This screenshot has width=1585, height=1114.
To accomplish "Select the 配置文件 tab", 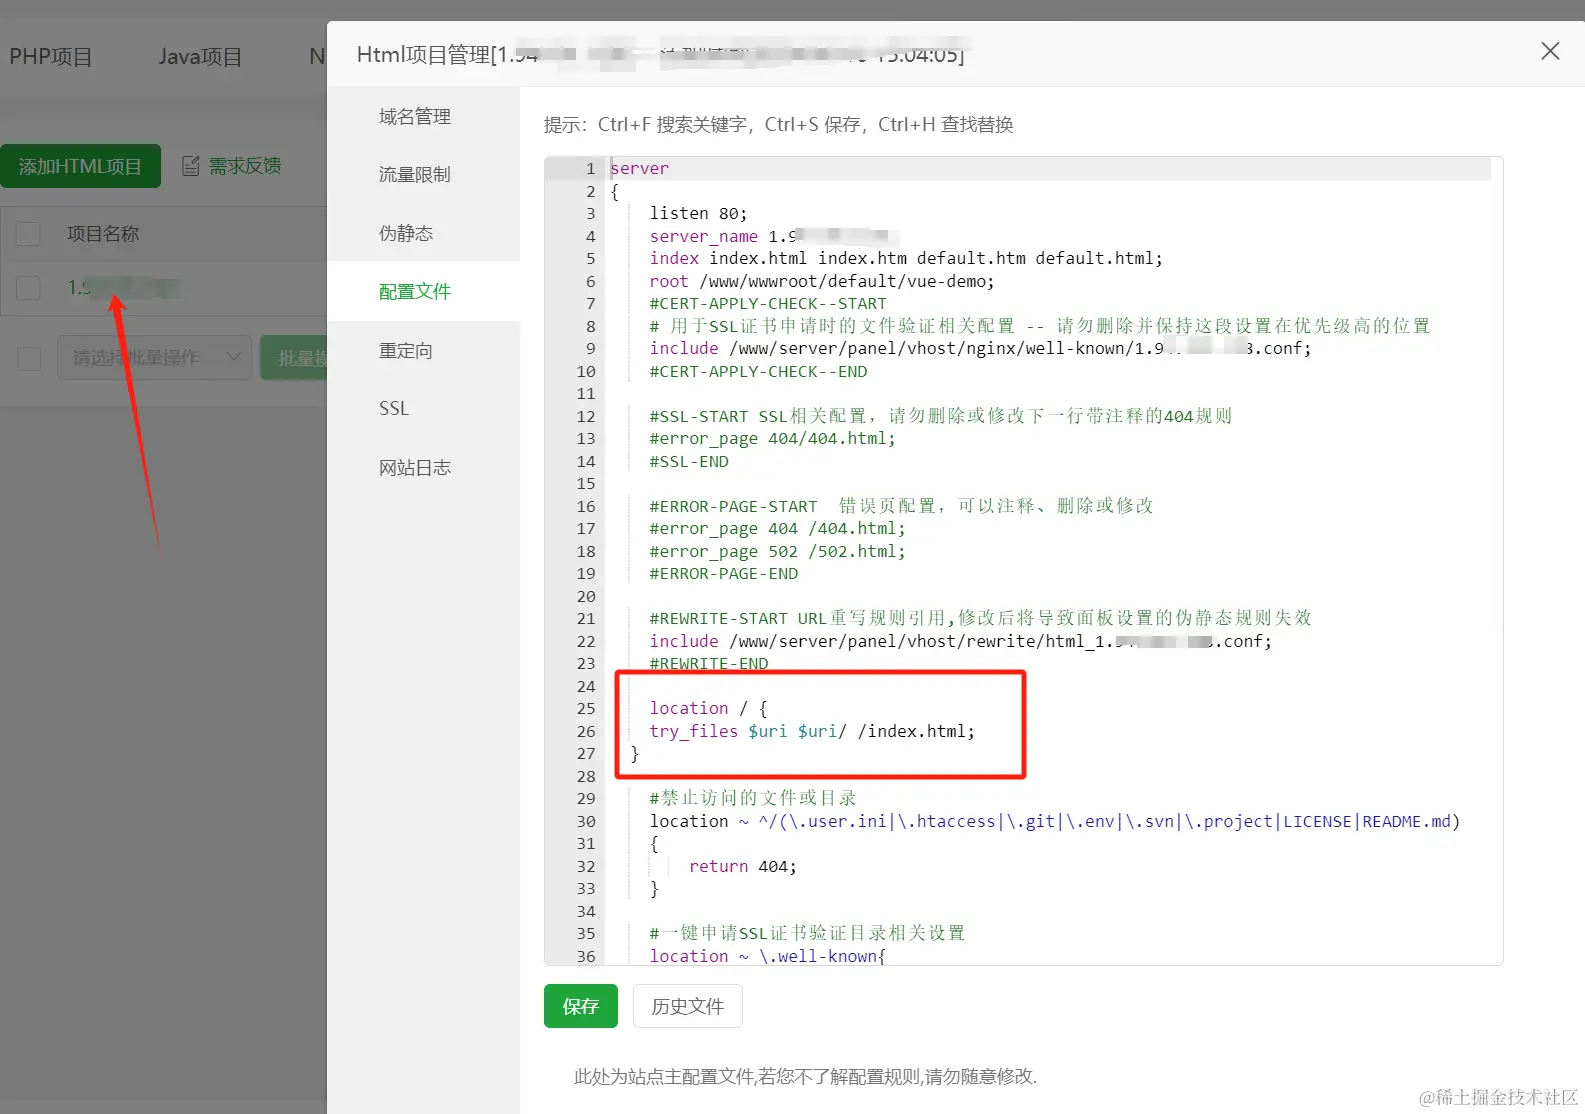I will [415, 291].
